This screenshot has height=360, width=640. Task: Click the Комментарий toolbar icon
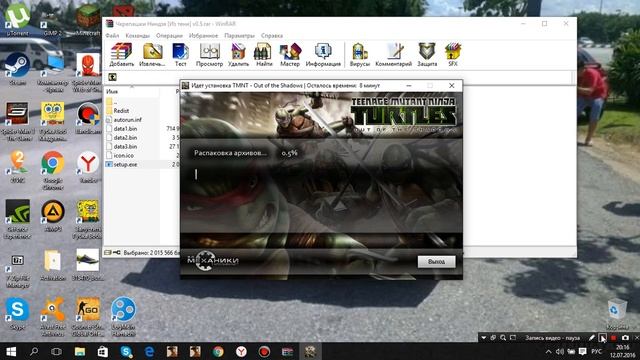[x=393, y=55]
